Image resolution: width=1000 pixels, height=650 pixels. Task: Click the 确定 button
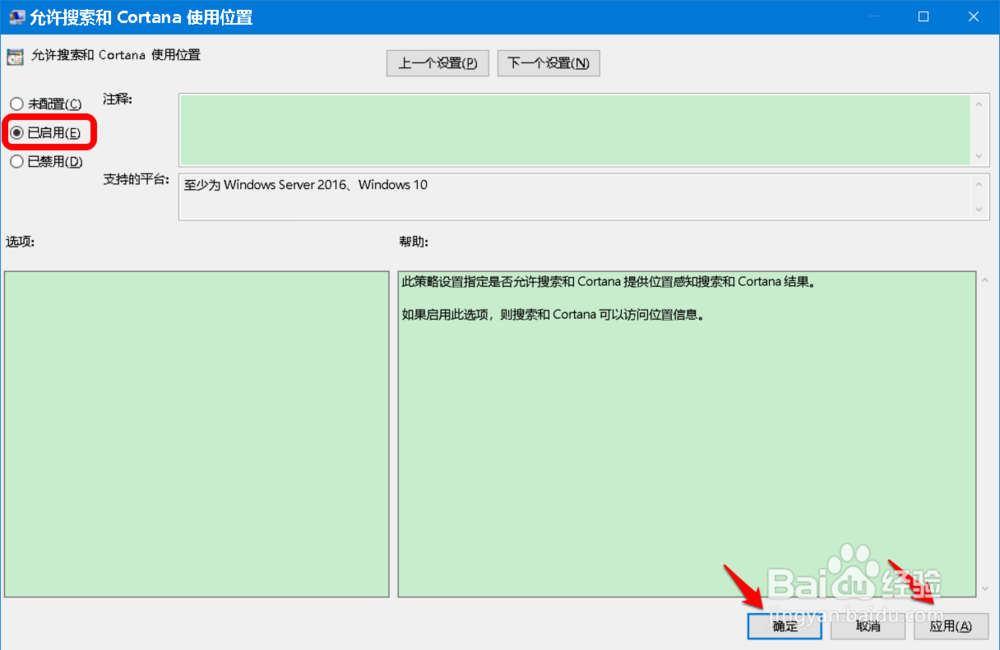coord(784,626)
